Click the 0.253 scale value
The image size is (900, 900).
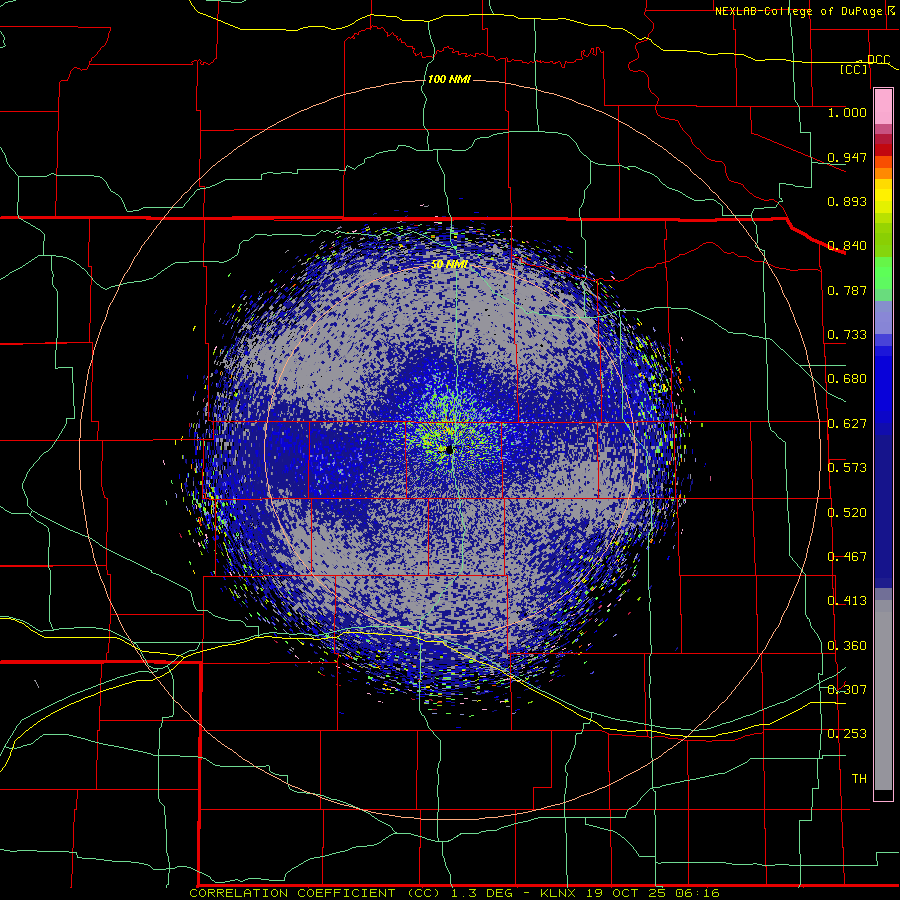pos(847,734)
